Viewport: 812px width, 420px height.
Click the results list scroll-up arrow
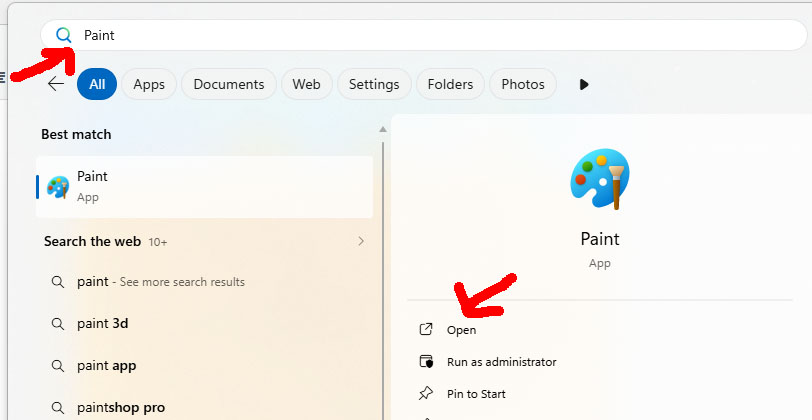(383, 129)
